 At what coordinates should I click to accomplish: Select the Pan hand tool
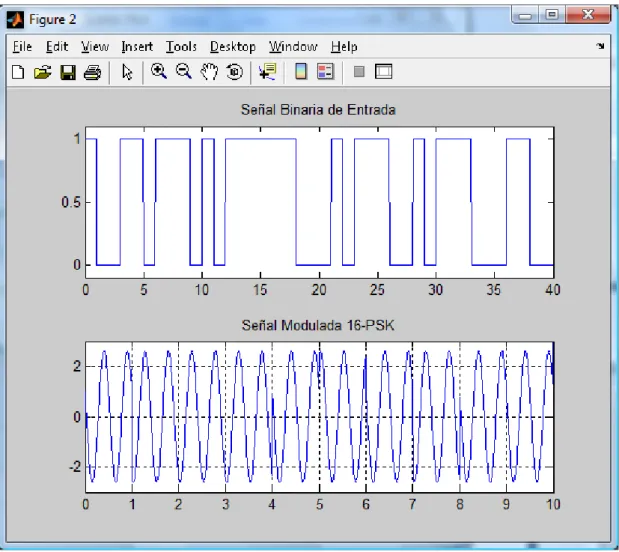(x=209, y=72)
